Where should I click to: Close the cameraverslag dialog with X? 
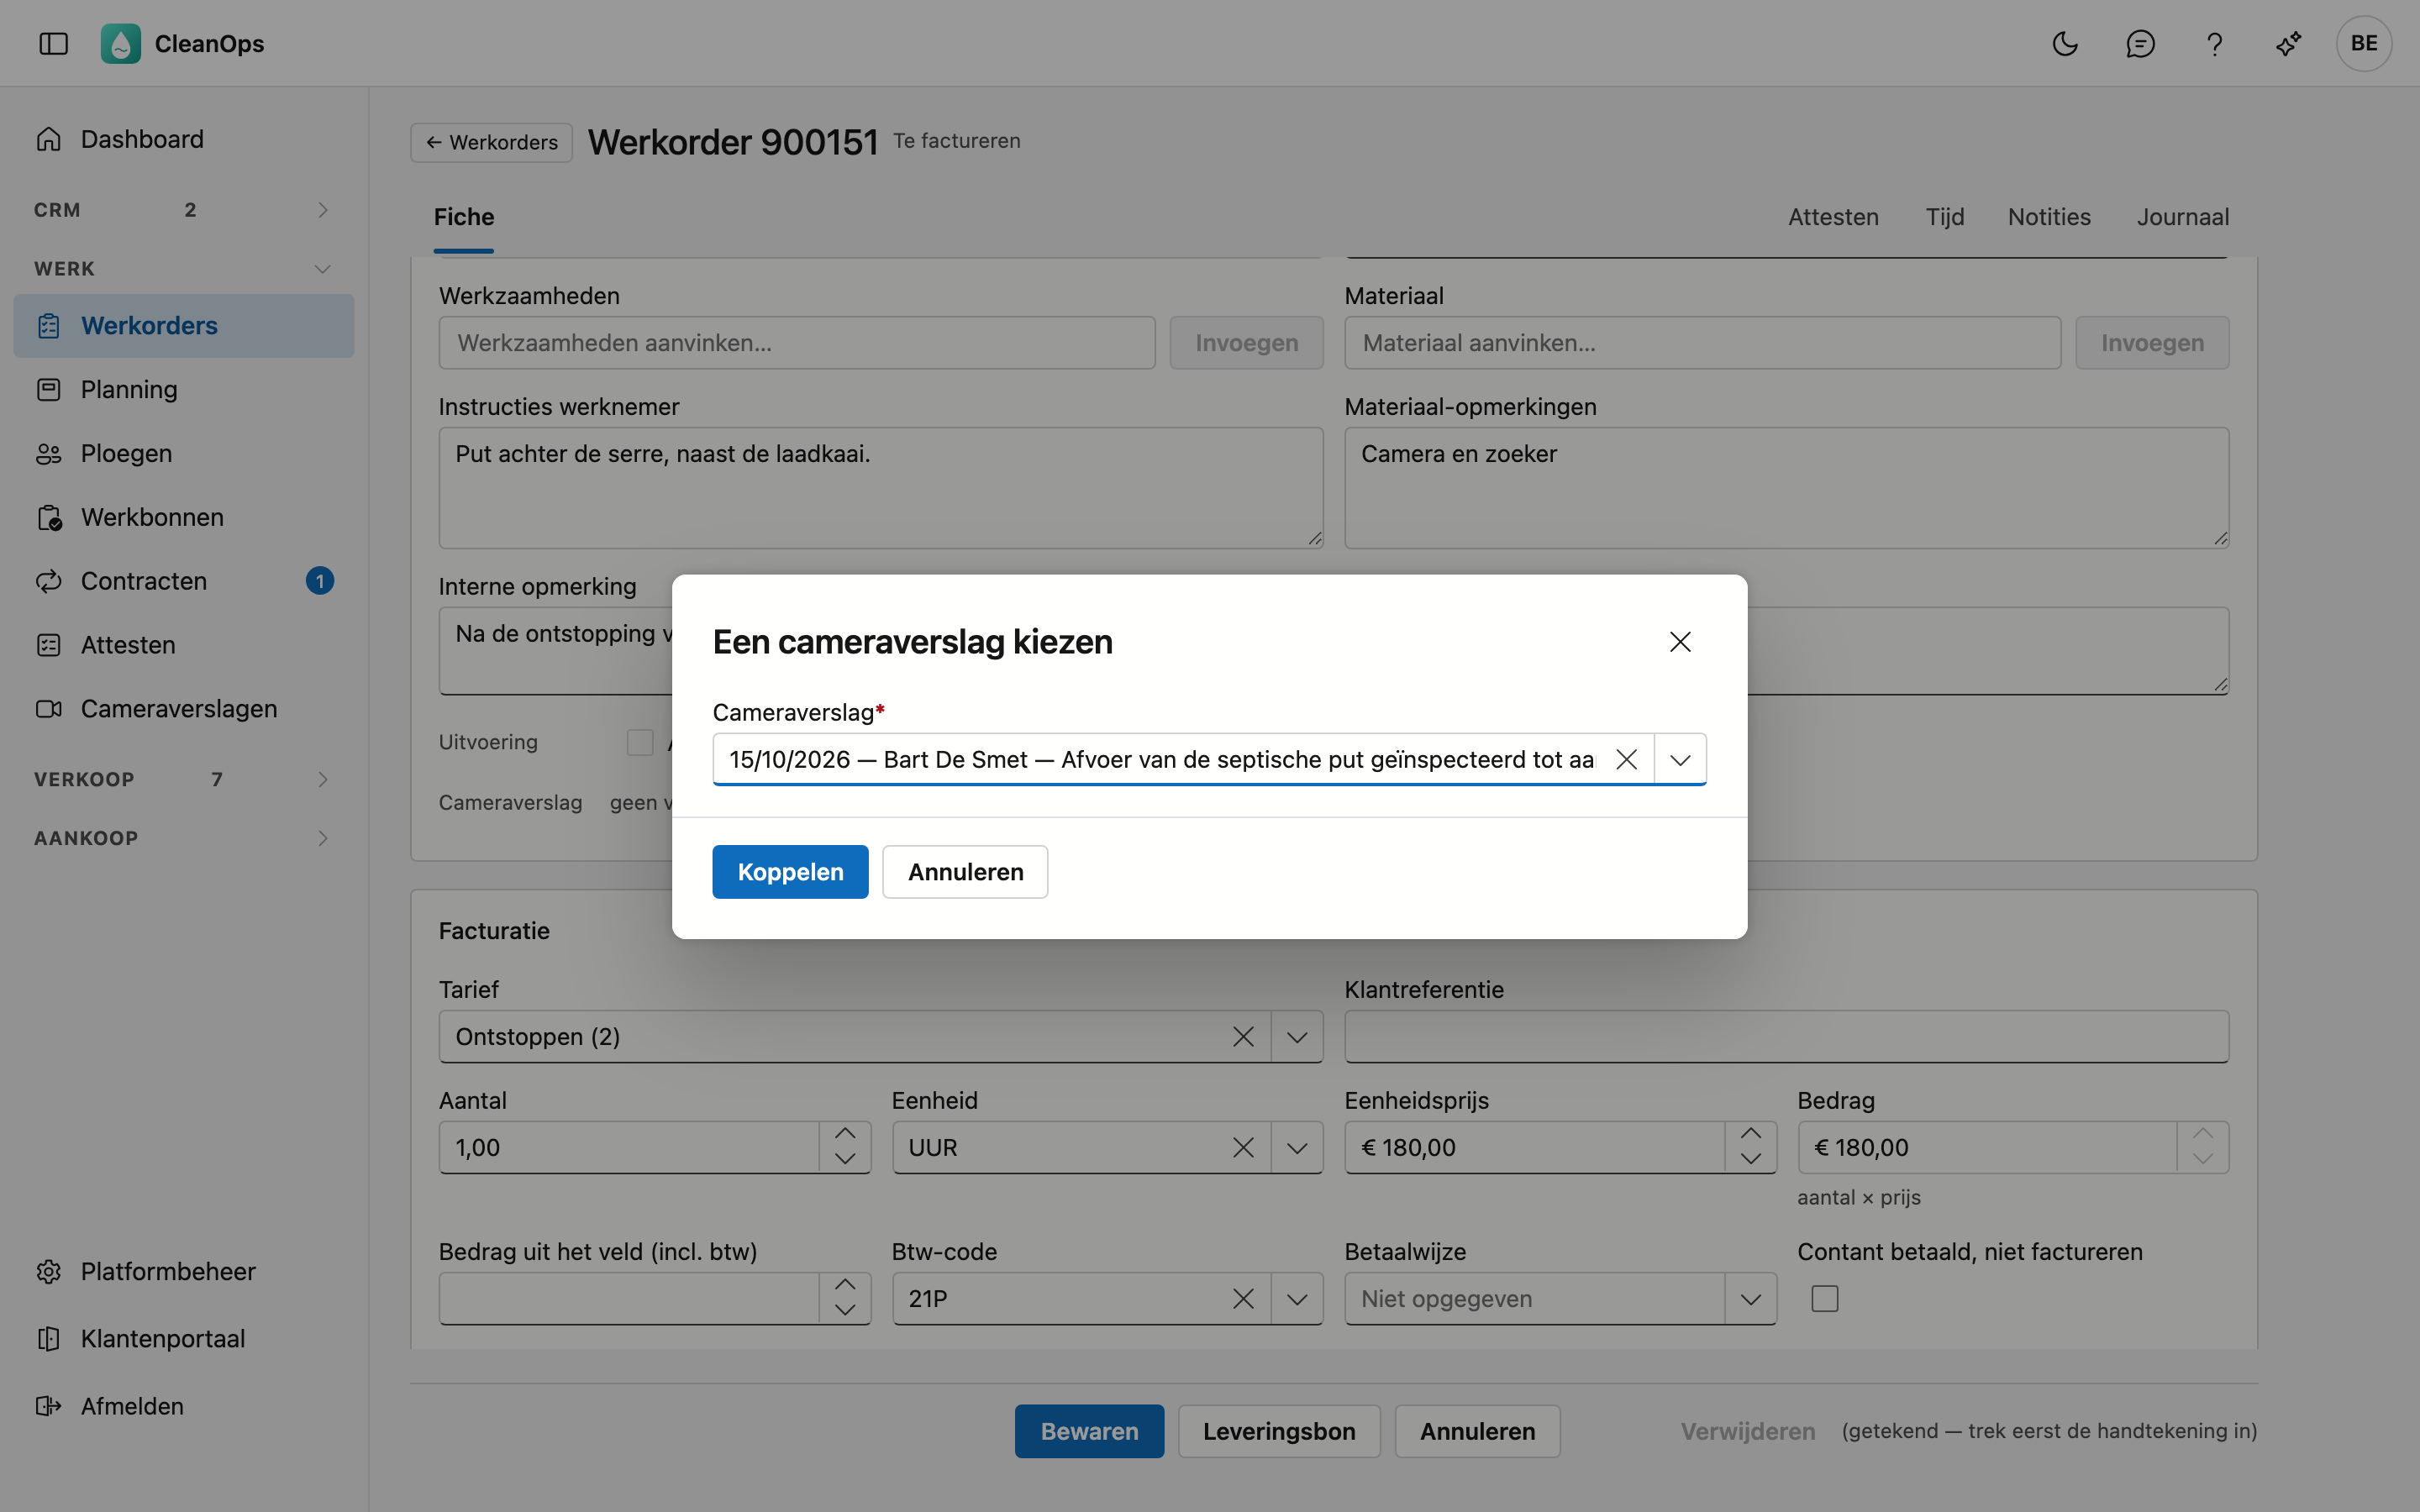tap(1680, 641)
